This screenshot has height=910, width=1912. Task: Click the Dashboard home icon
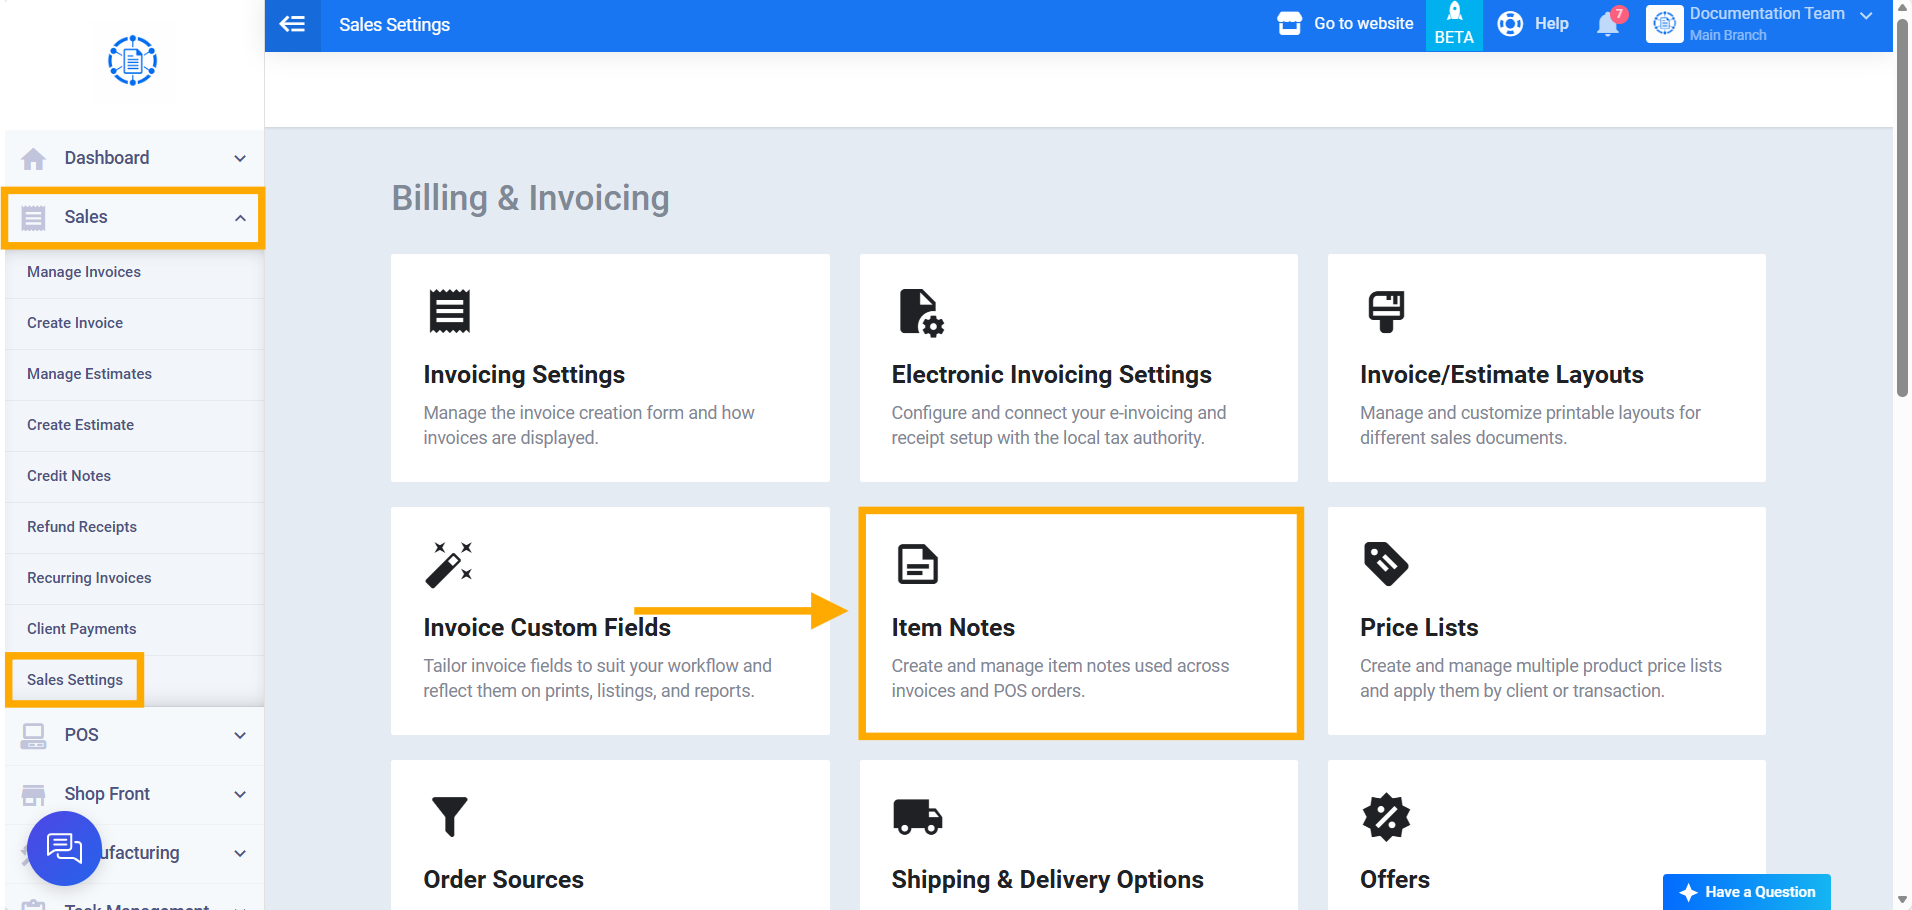(x=33, y=159)
